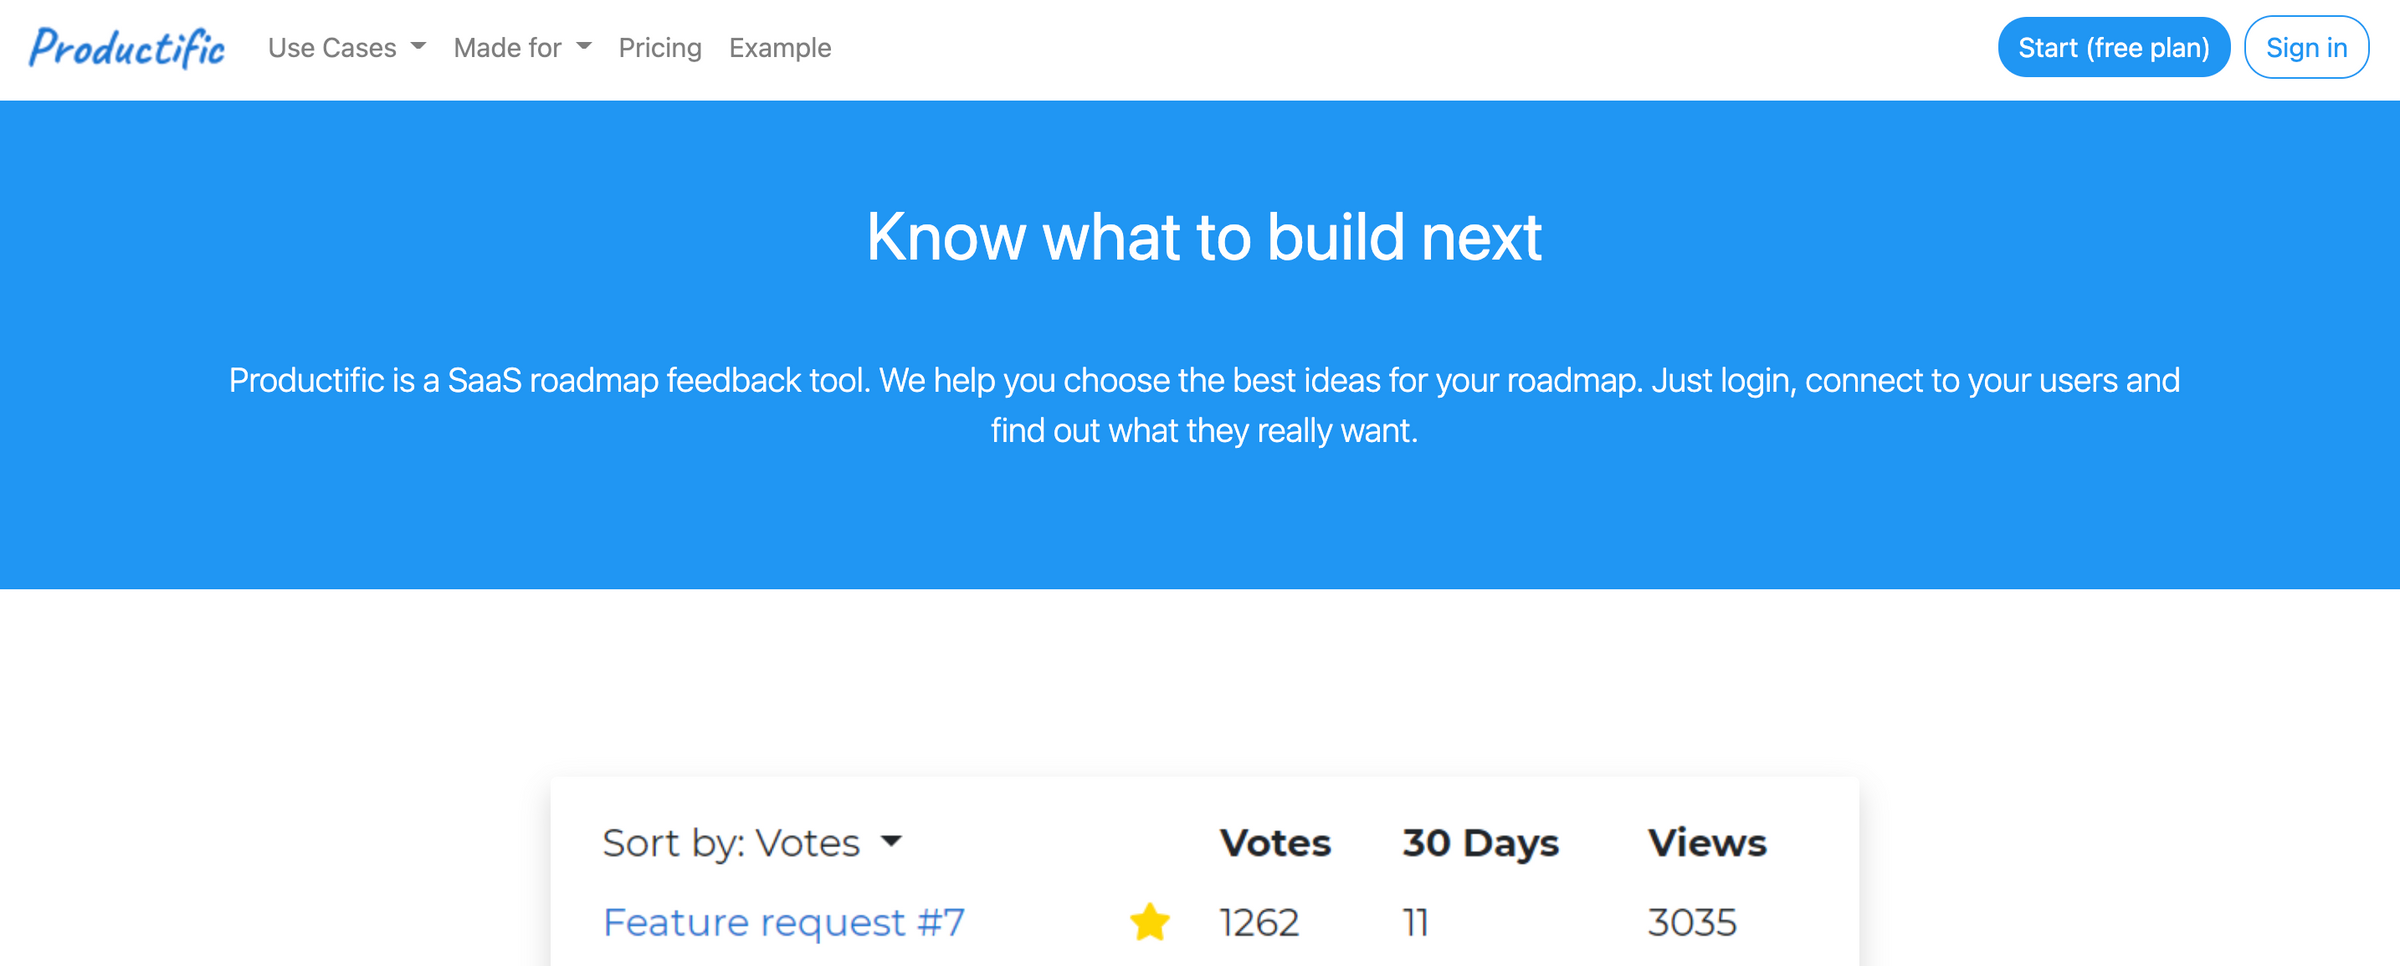
Task: Click the Start (free plan) button
Action: (2113, 46)
